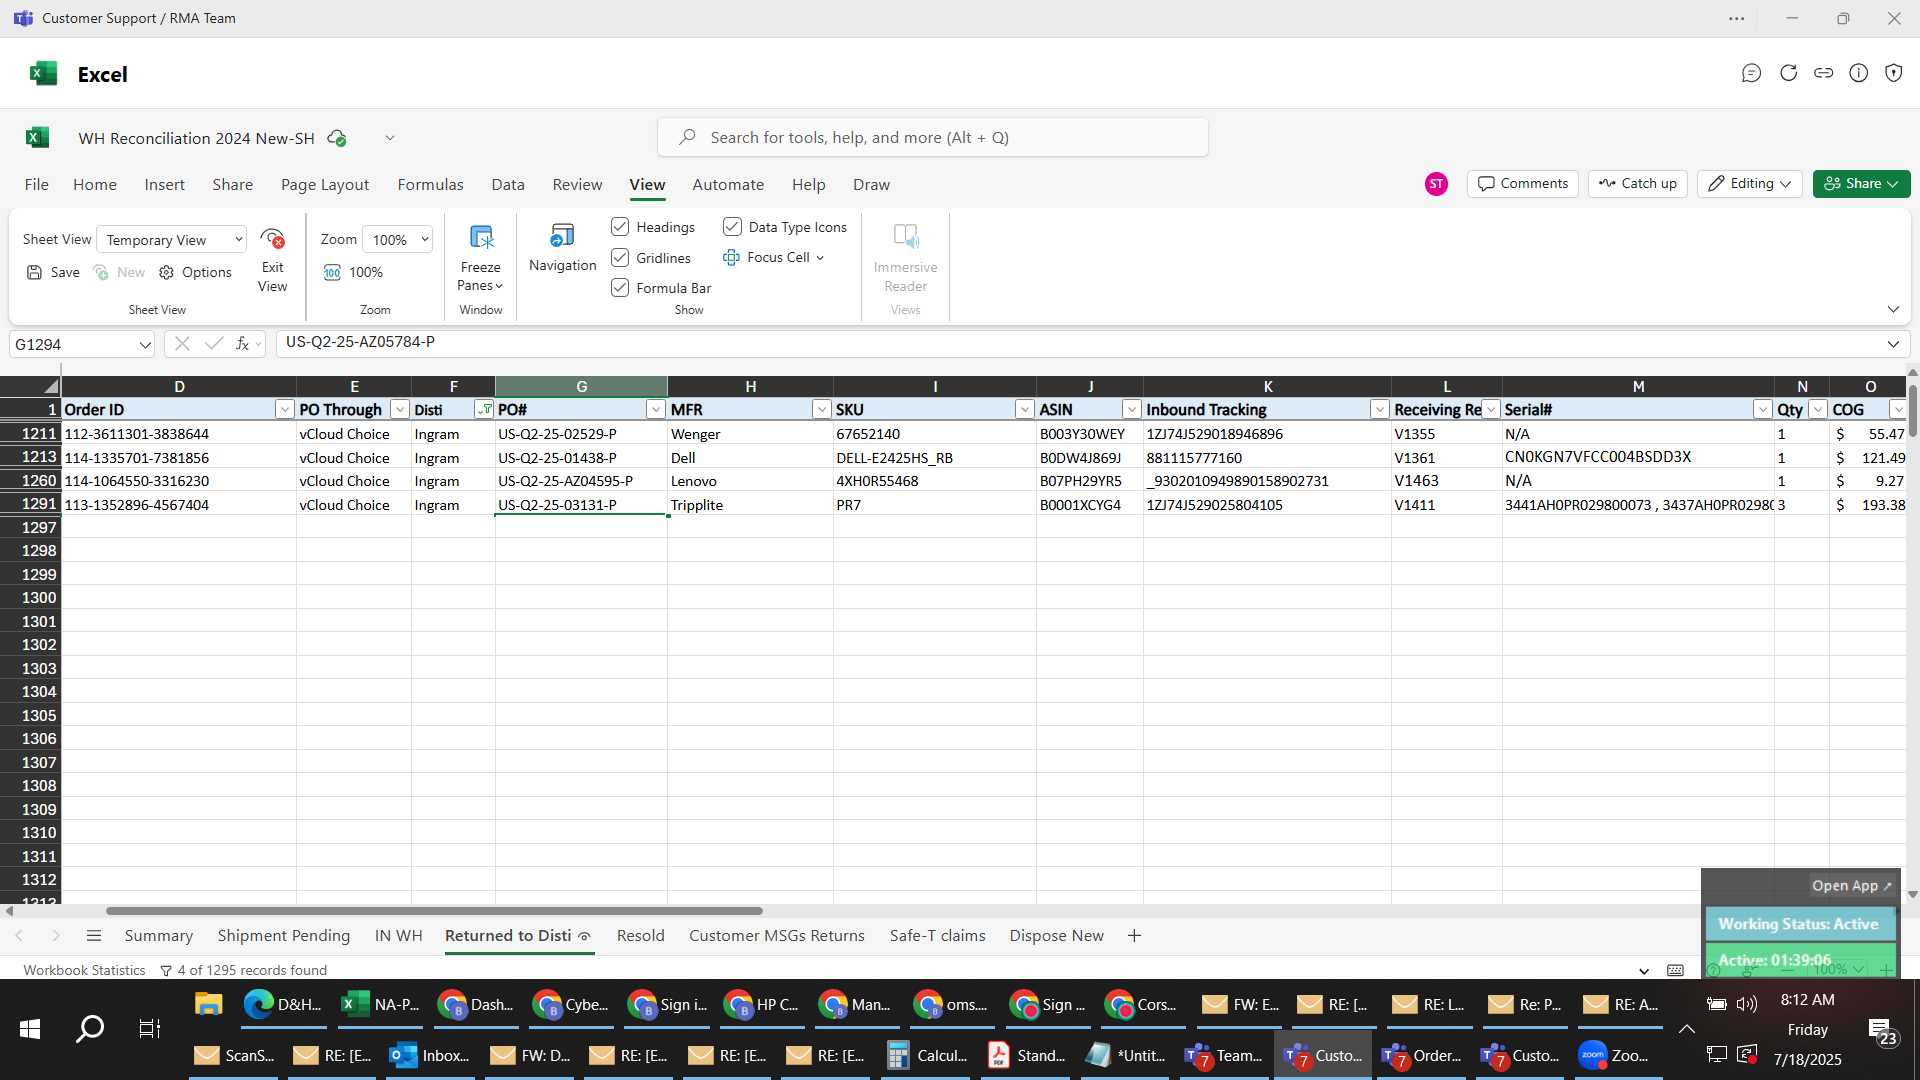1920x1080 pixels.
Task: Open the Inbound Tracking filter dropdown
Action: pyautogui.click(x=1379, y=410)
